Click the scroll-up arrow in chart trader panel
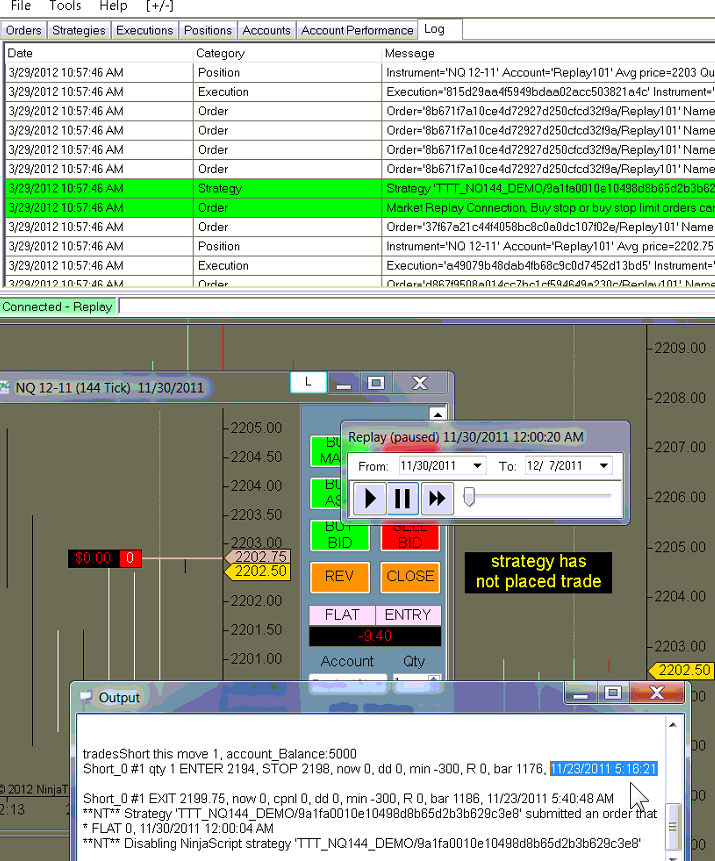The height and width of the screenshot is (861, 715). (438, 414)
